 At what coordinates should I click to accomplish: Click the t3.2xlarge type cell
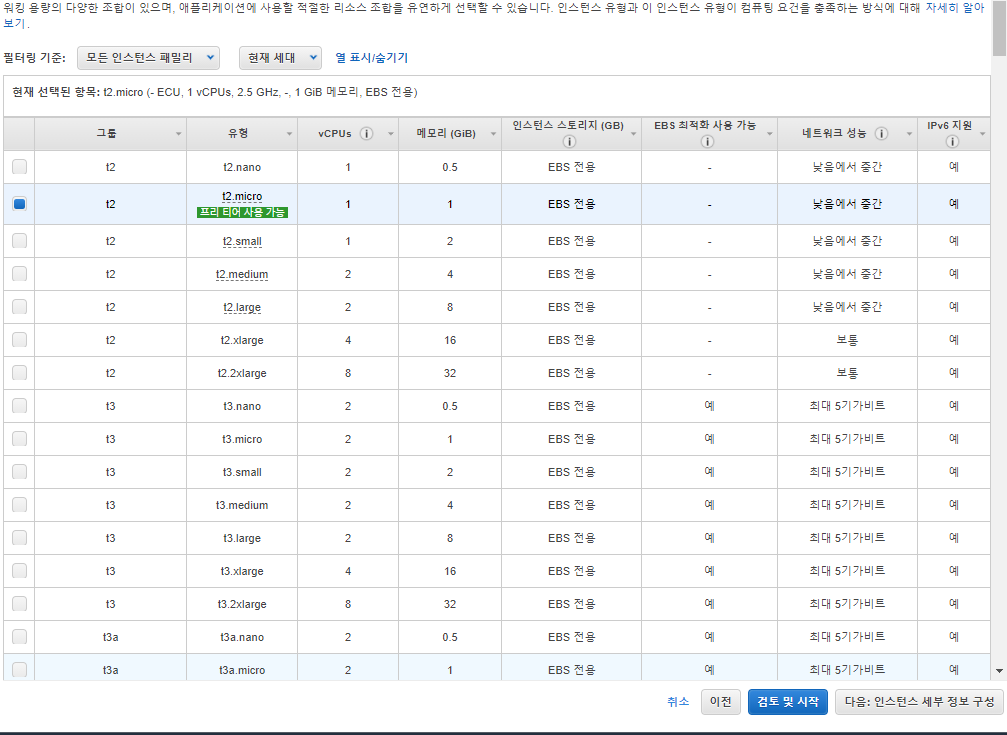click(x=242, y=604)
